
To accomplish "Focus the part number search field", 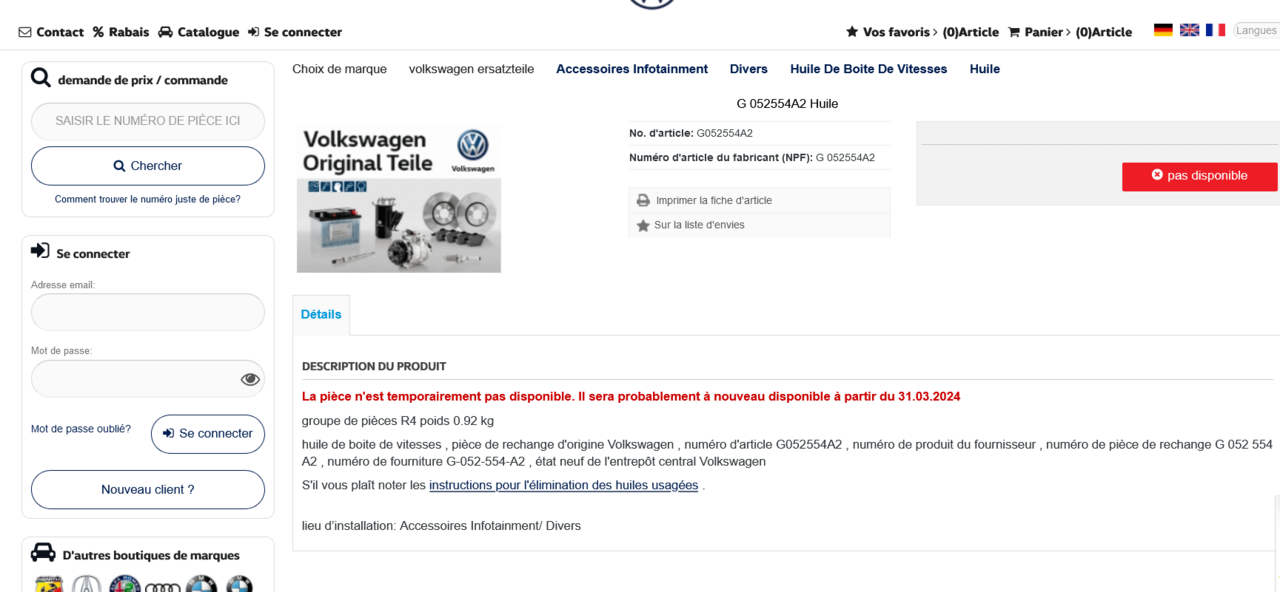I will click(x=148, y=121).
